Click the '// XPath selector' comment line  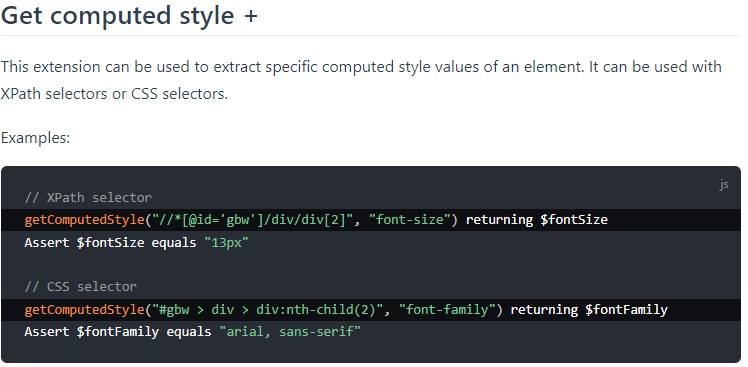(x=88, y=197)
